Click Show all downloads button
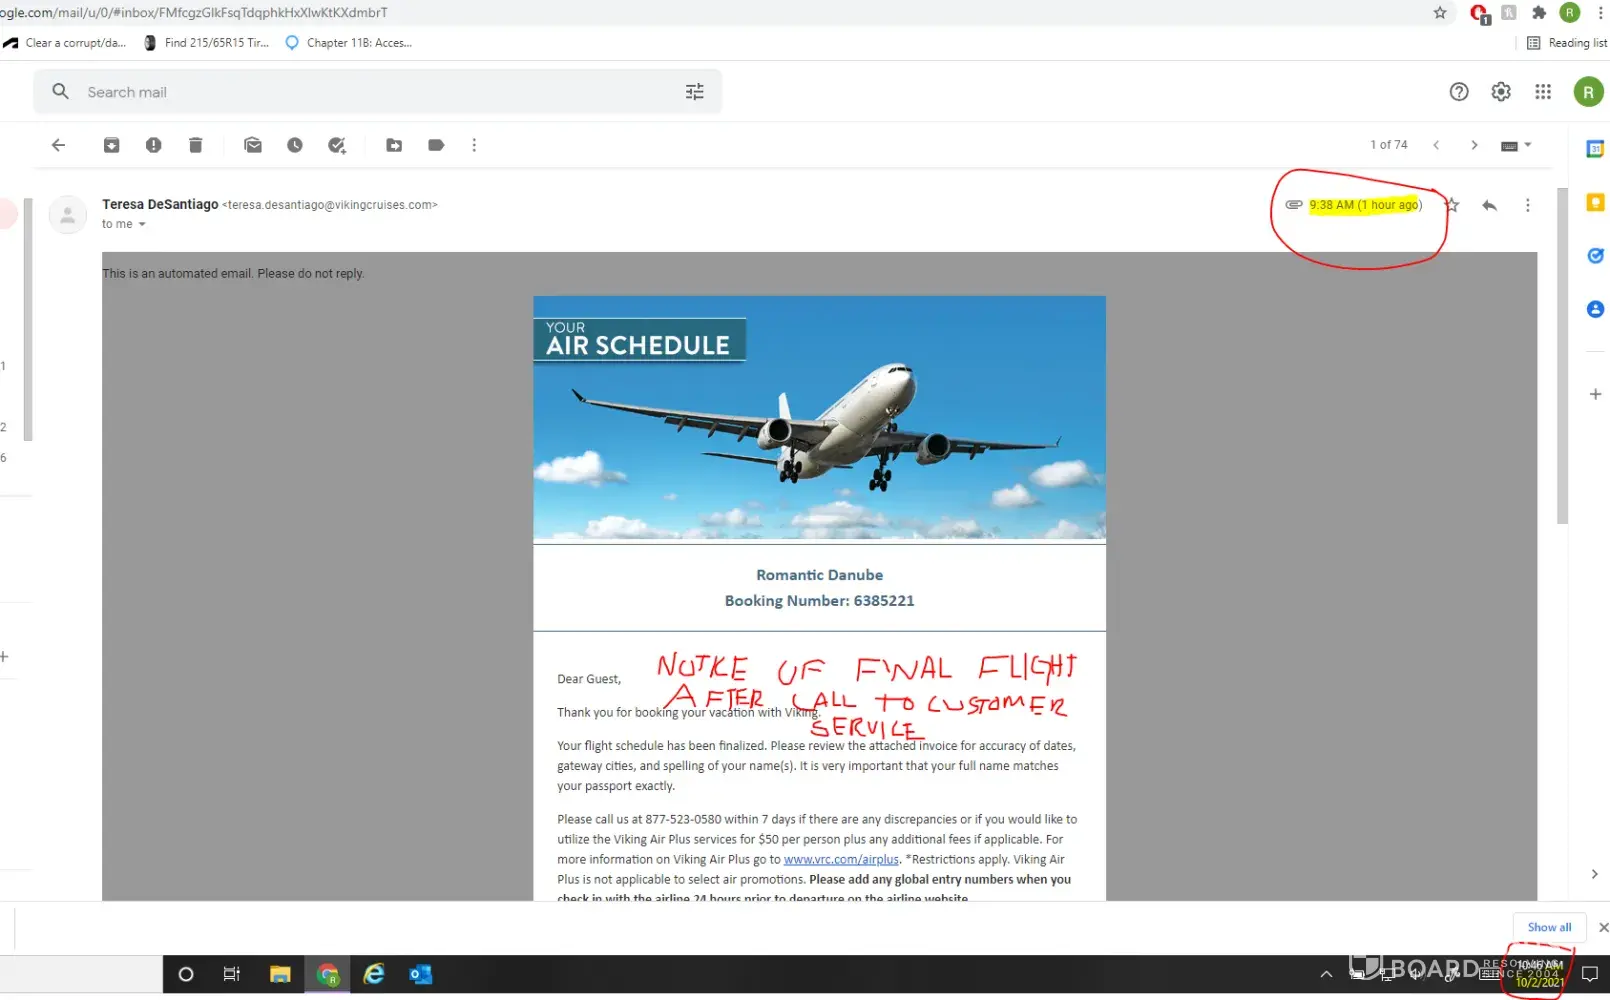1610x1000 pixels. pos(1549,927)
